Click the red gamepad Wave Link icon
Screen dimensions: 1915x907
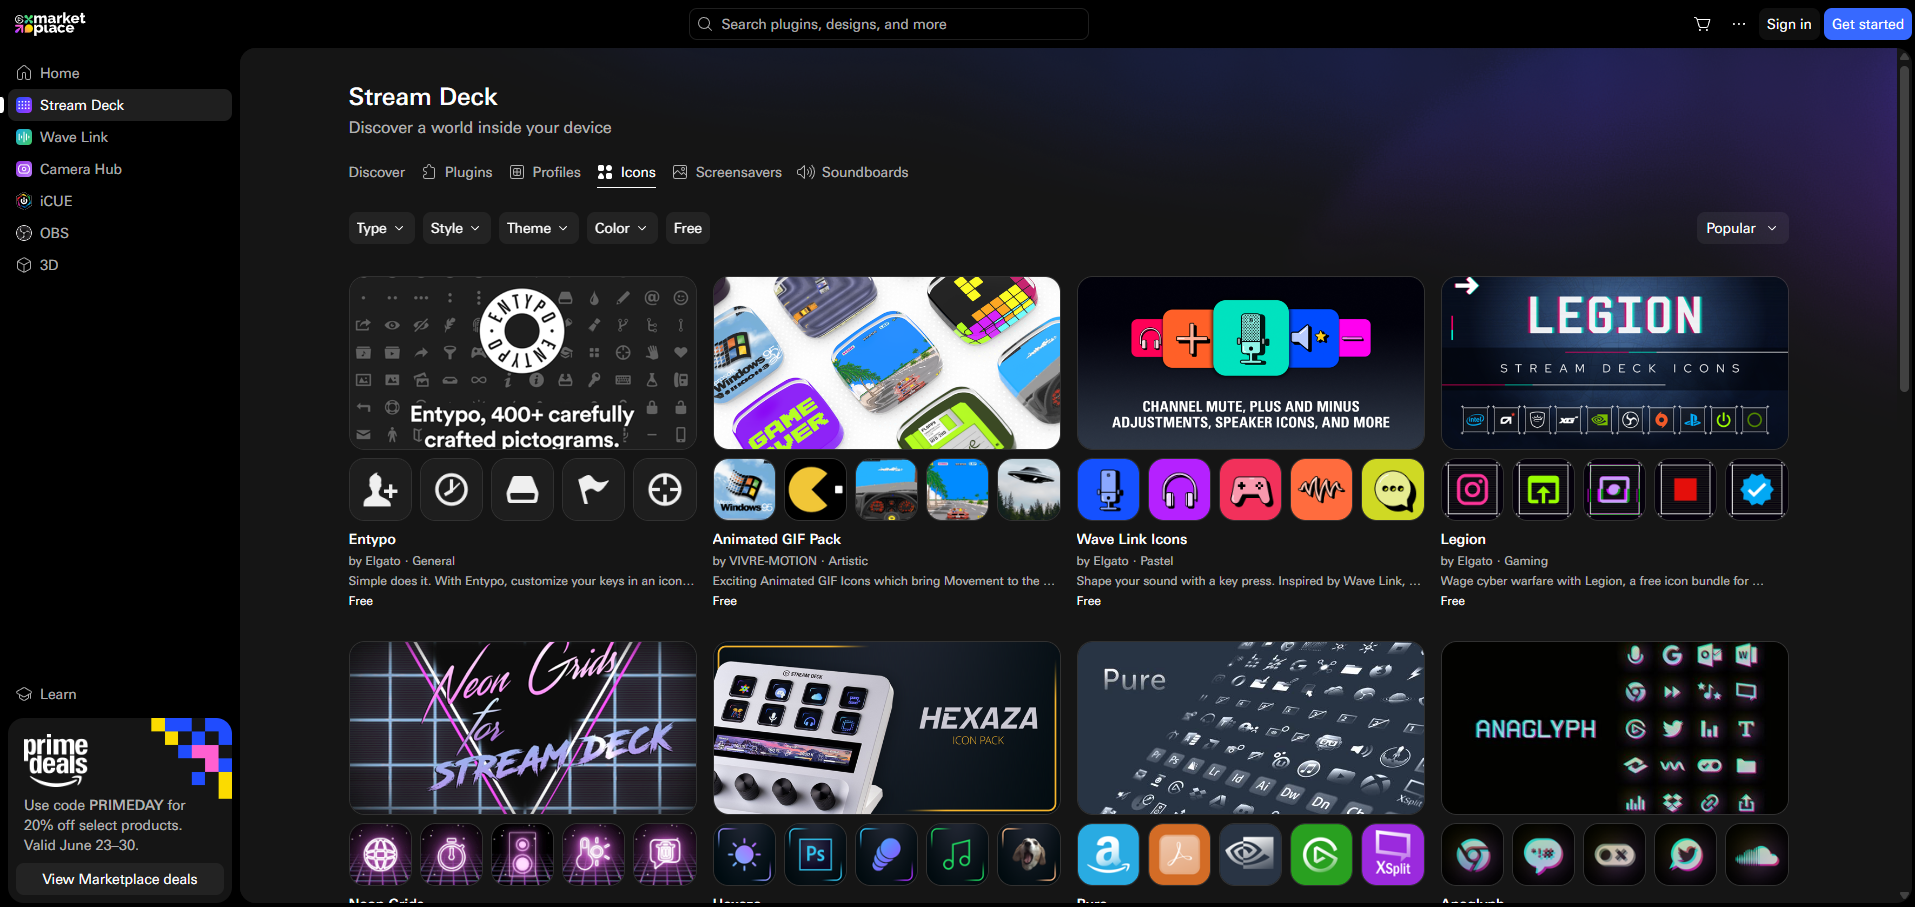pyautogui.click(x=1250, y=490)
